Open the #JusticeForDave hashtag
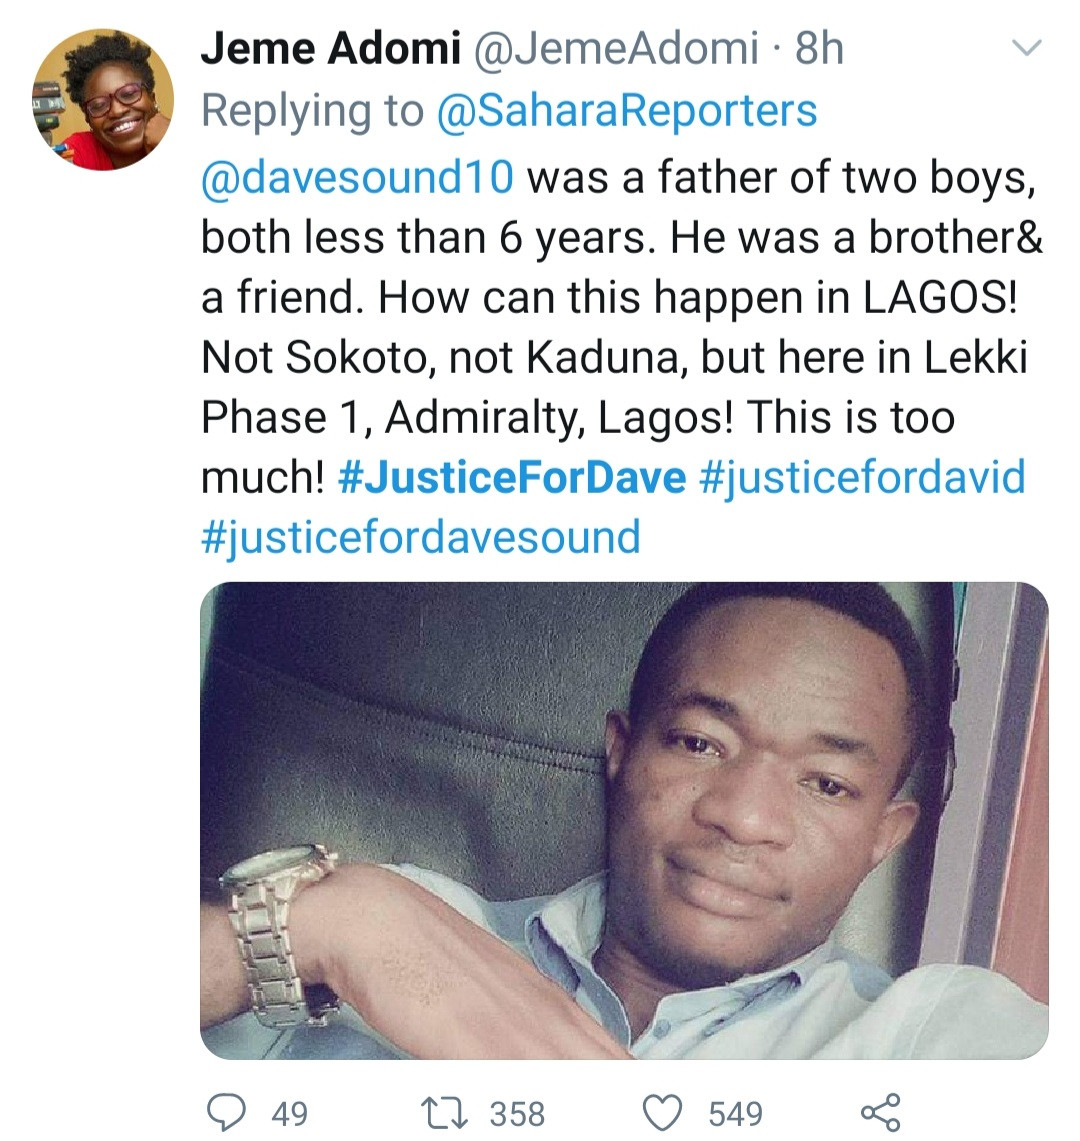Viewport: 1080px width, 1141px height. (x=512, y=477)
